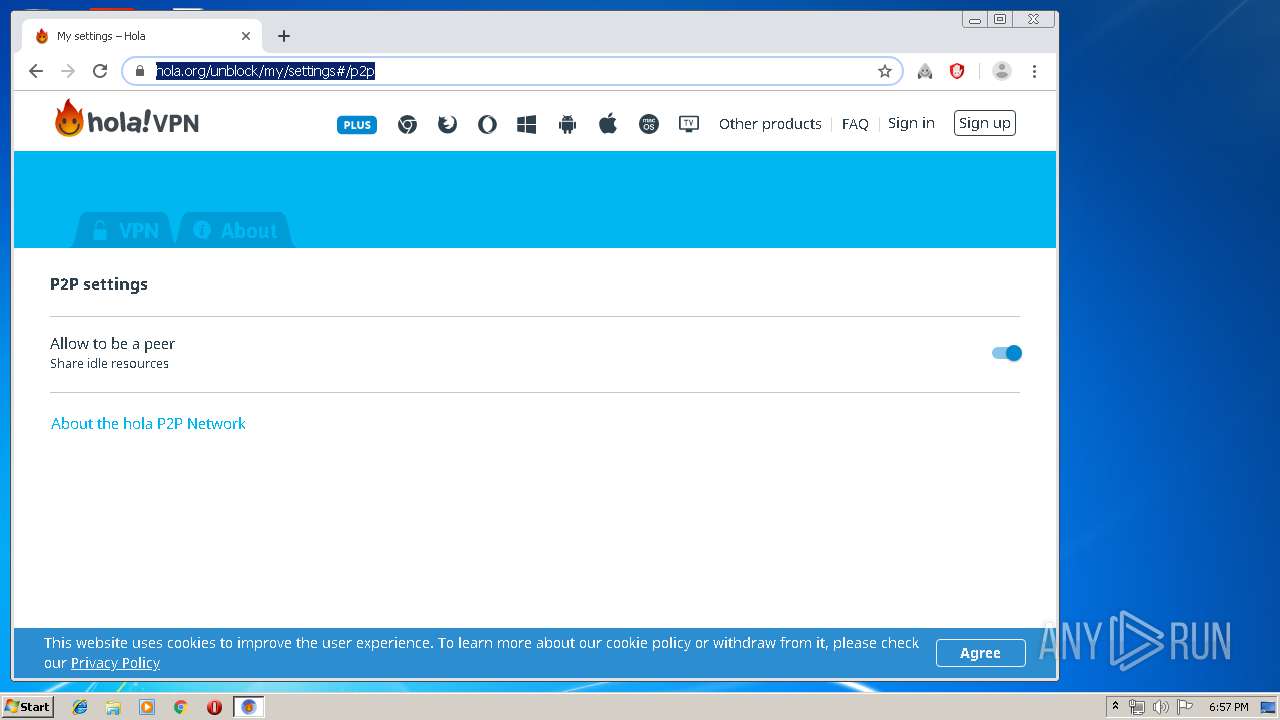The image size is (1280, 720).
Task: Open Chrome from the taskbar
Action: click(x=180, y=707)
